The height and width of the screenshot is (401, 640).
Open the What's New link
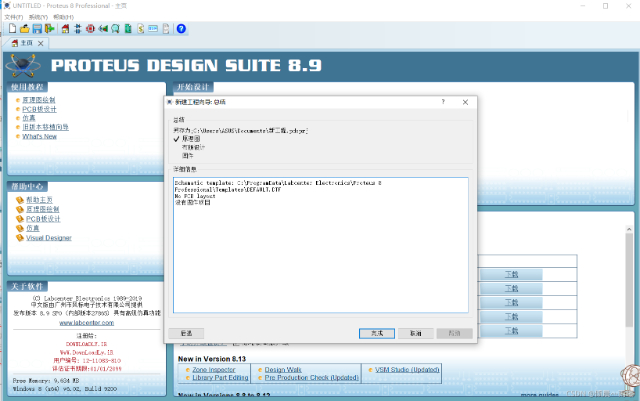40,136
